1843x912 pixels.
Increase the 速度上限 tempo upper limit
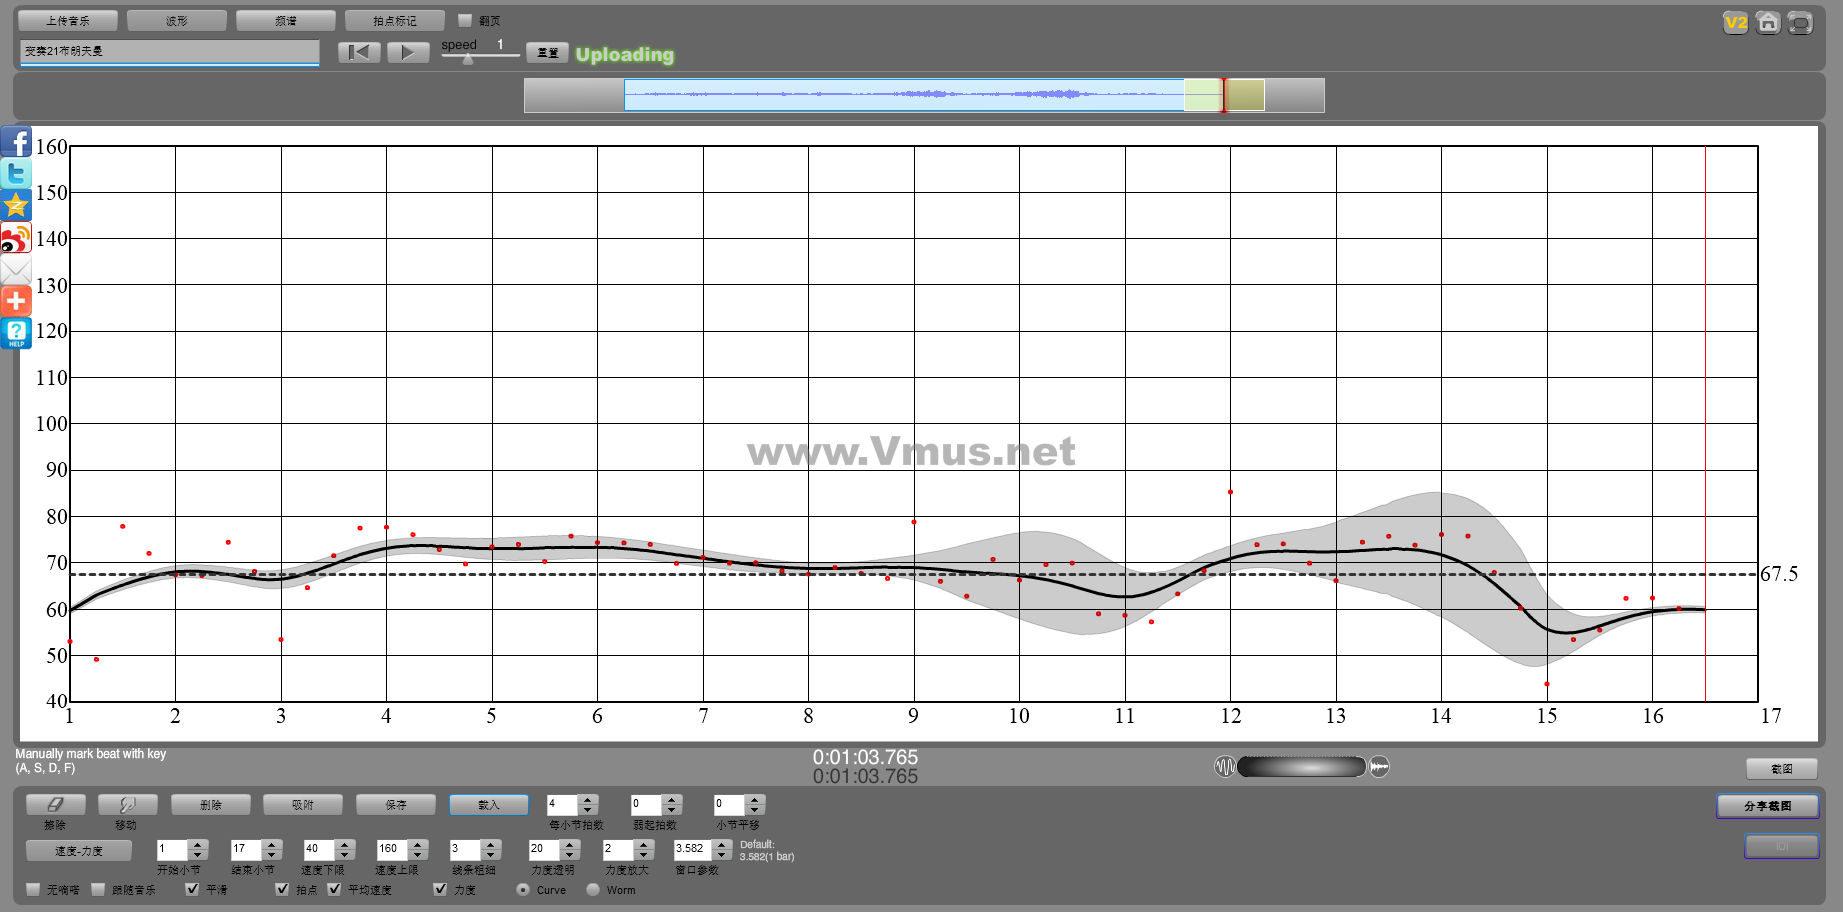click(x=418, y=844)
